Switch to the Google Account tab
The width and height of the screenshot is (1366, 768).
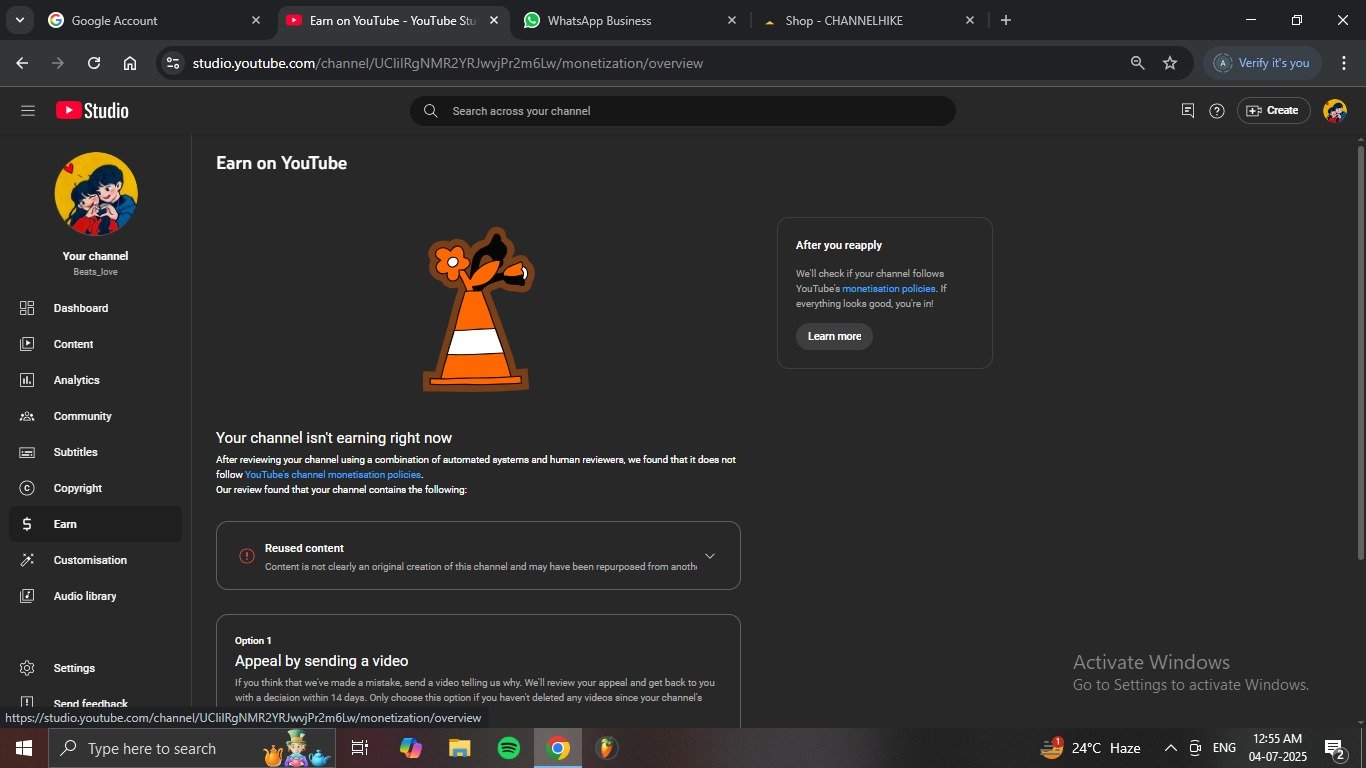(x=154, y=20)
